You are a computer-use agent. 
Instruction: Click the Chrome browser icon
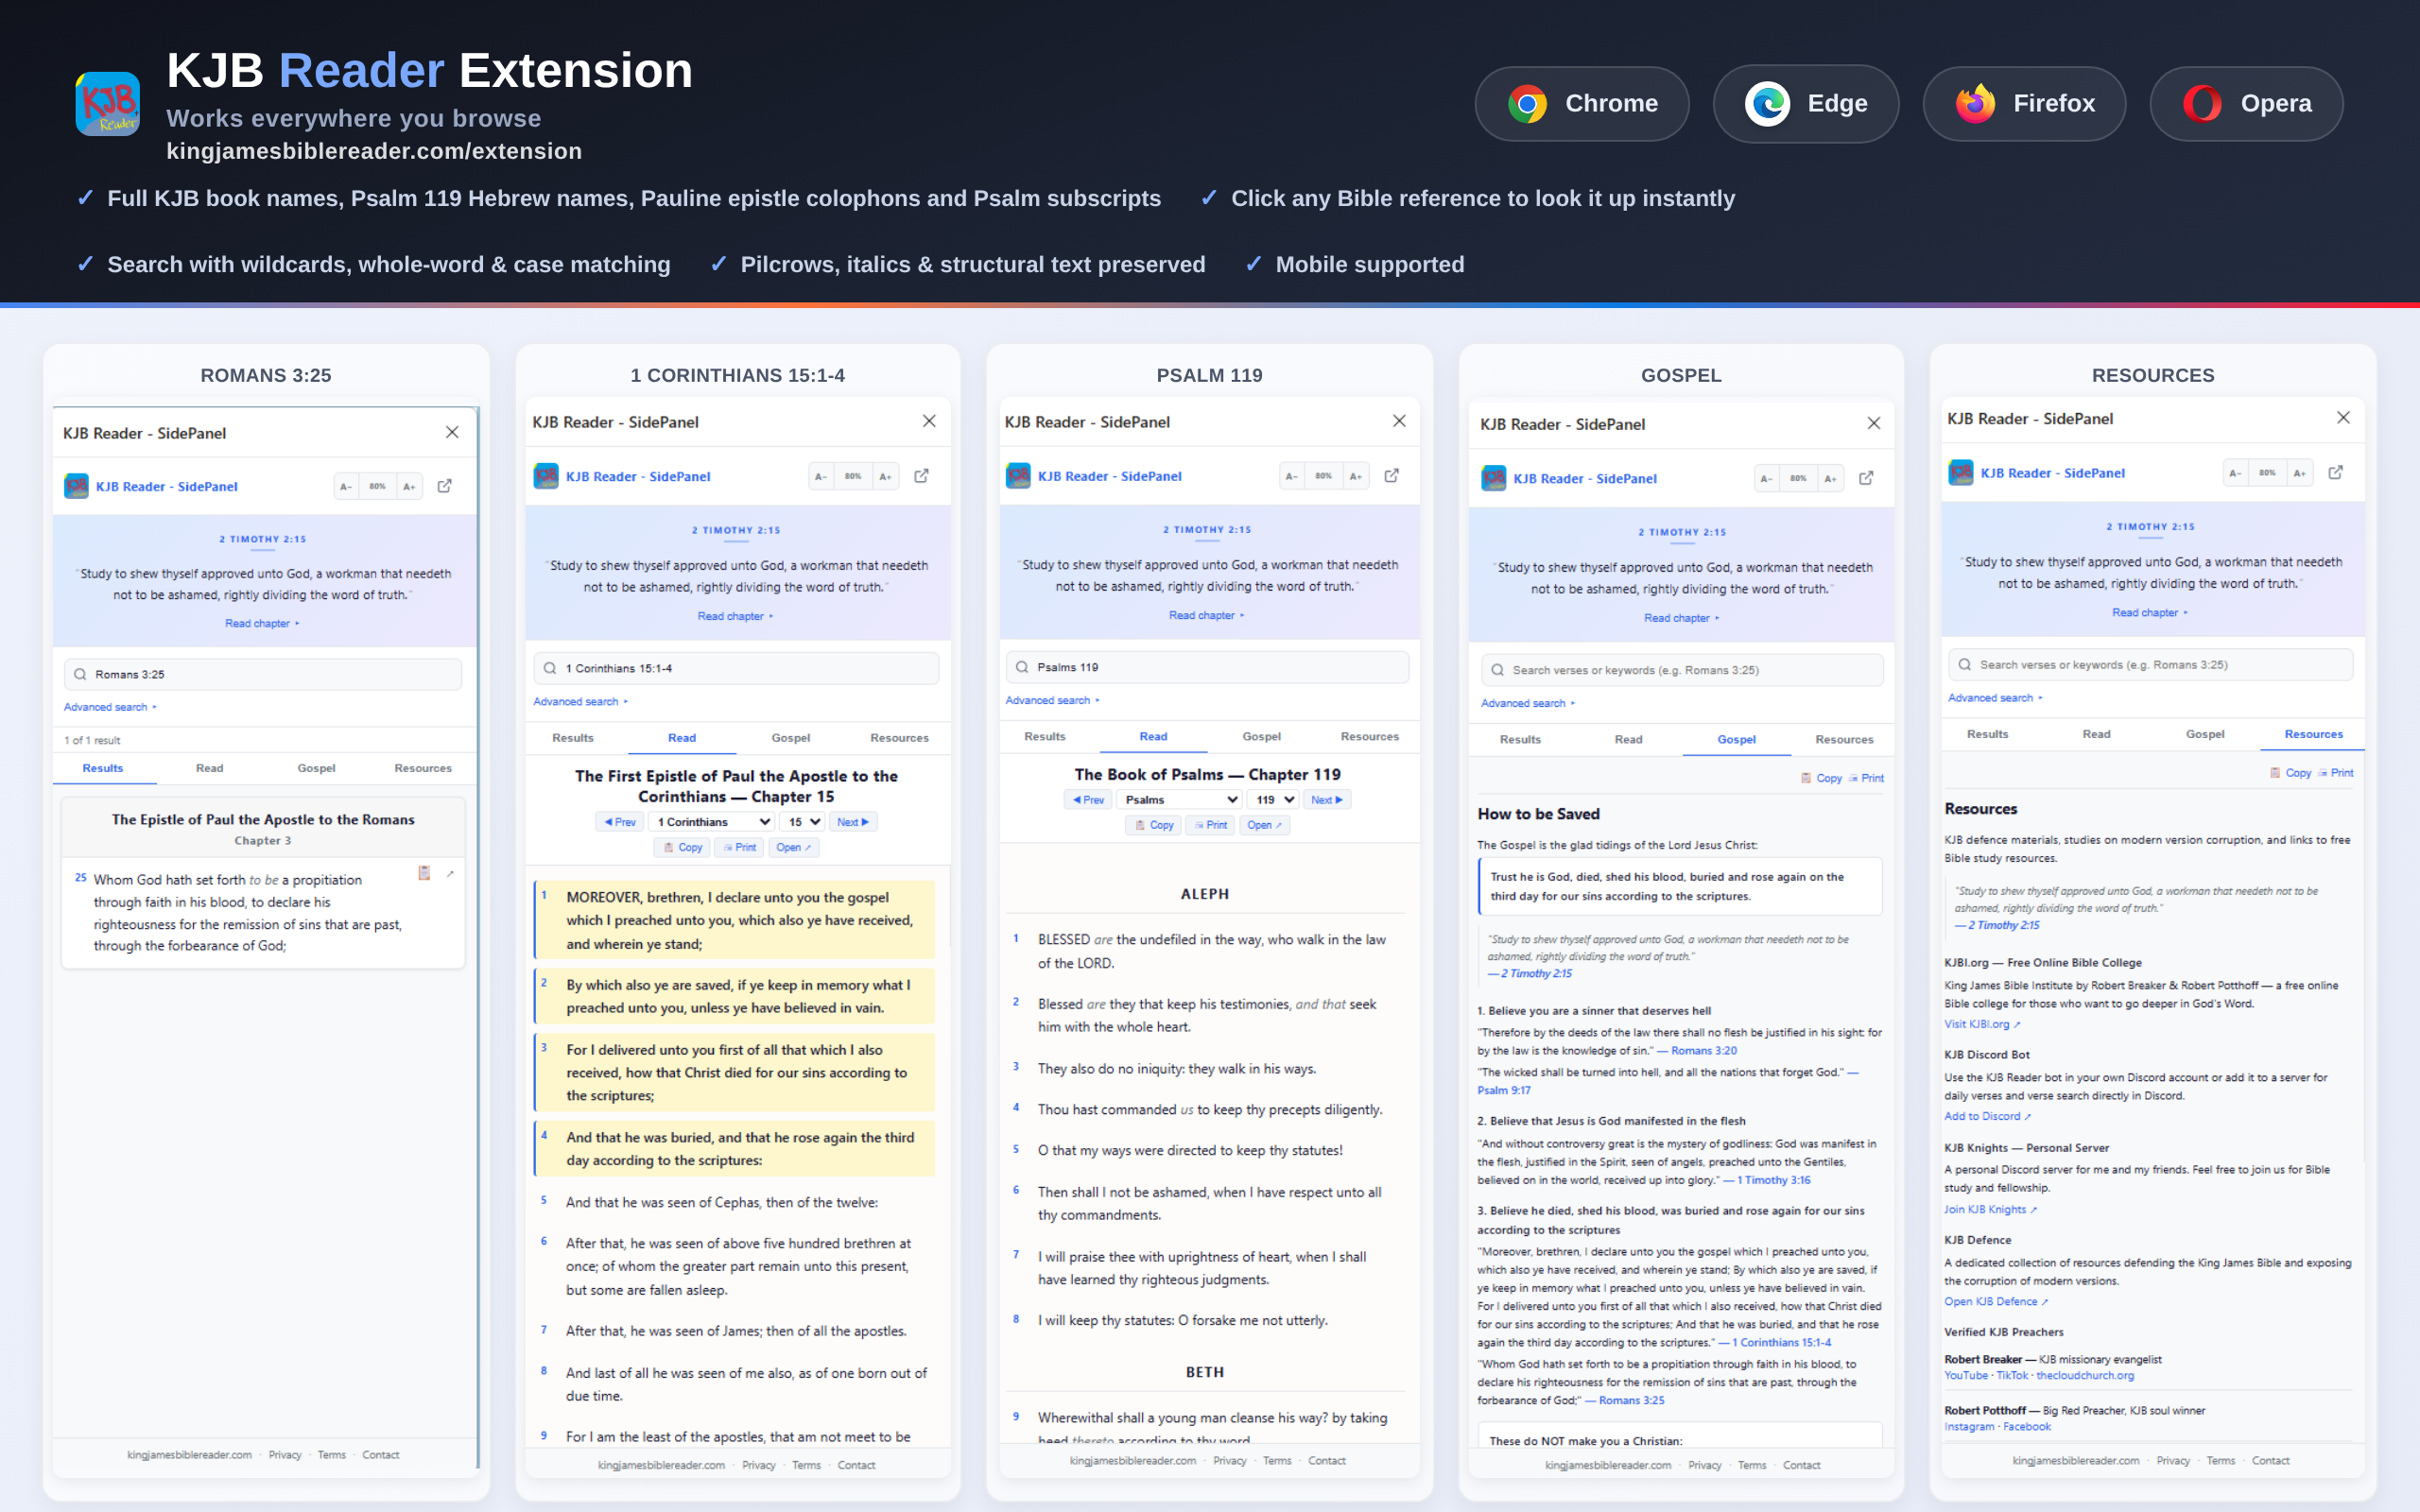[x=1527, y=104]
